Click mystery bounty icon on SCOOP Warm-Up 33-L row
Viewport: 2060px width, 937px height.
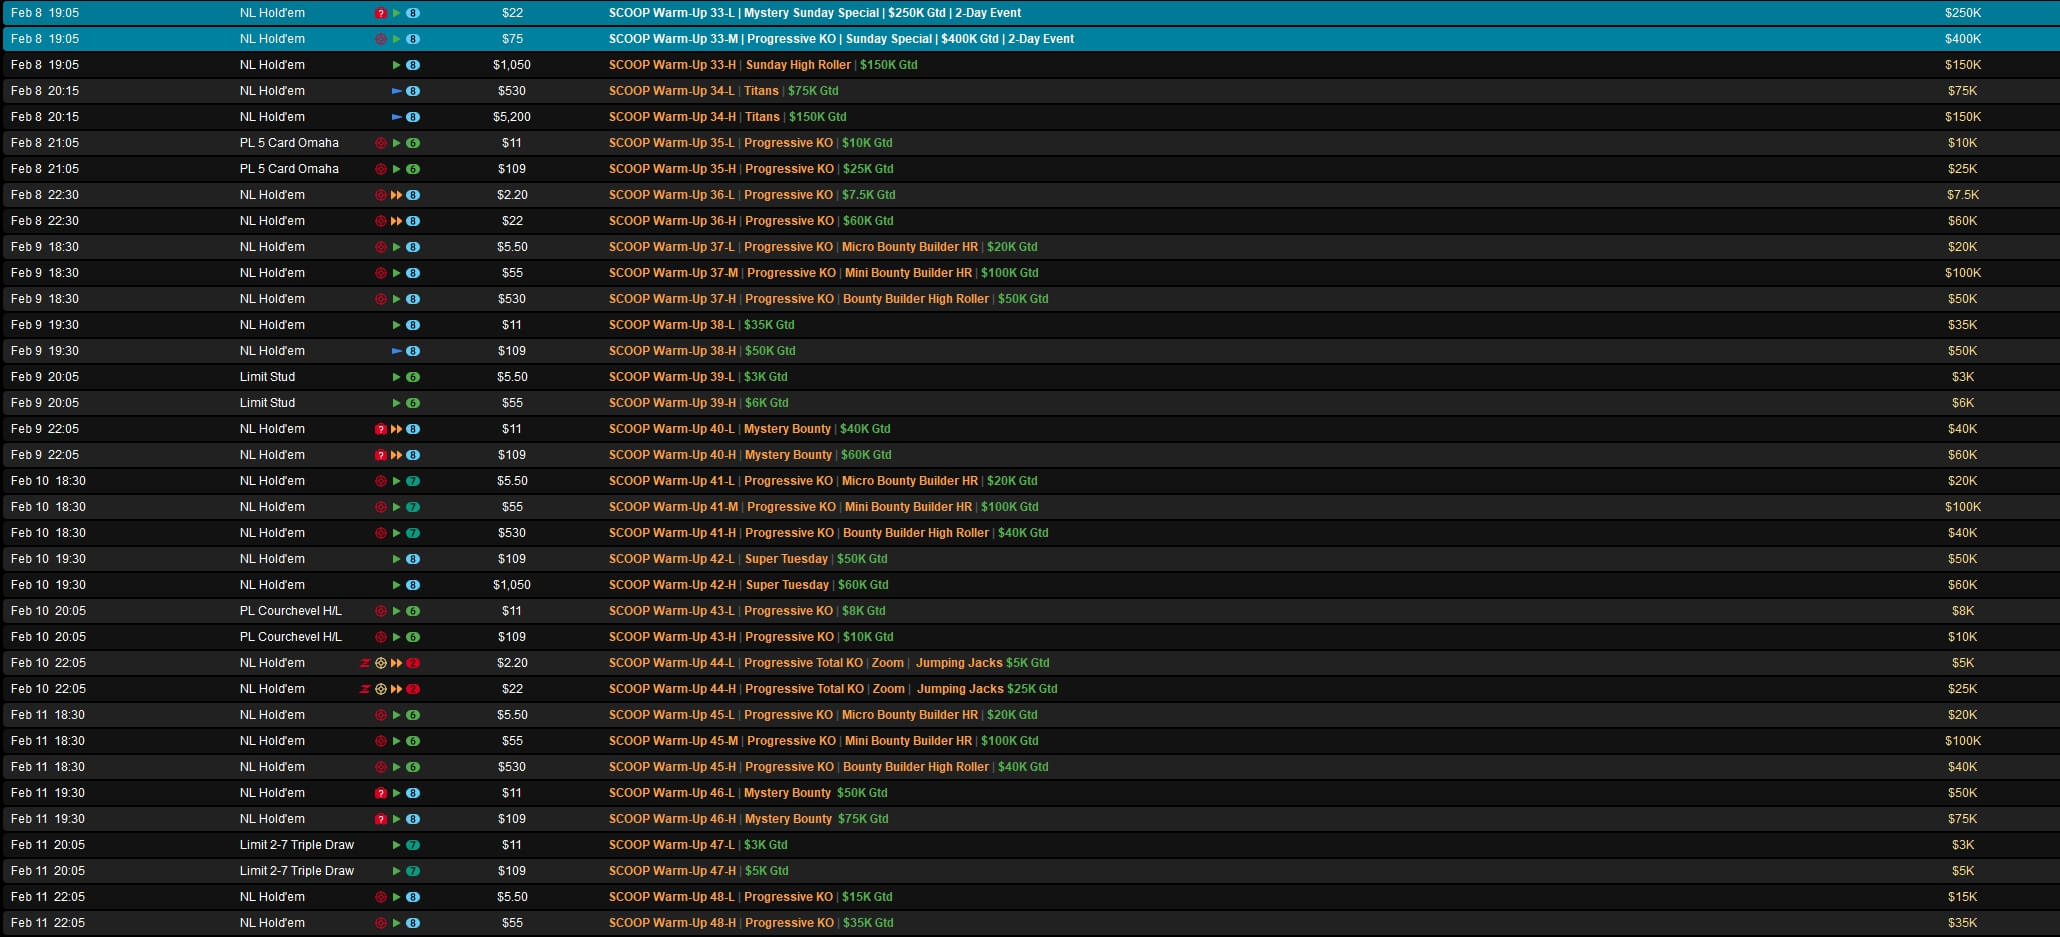[380, 13]
